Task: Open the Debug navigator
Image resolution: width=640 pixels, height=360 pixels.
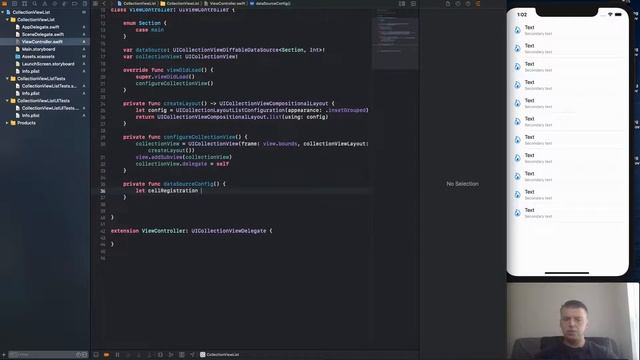Action: point(64,4)
